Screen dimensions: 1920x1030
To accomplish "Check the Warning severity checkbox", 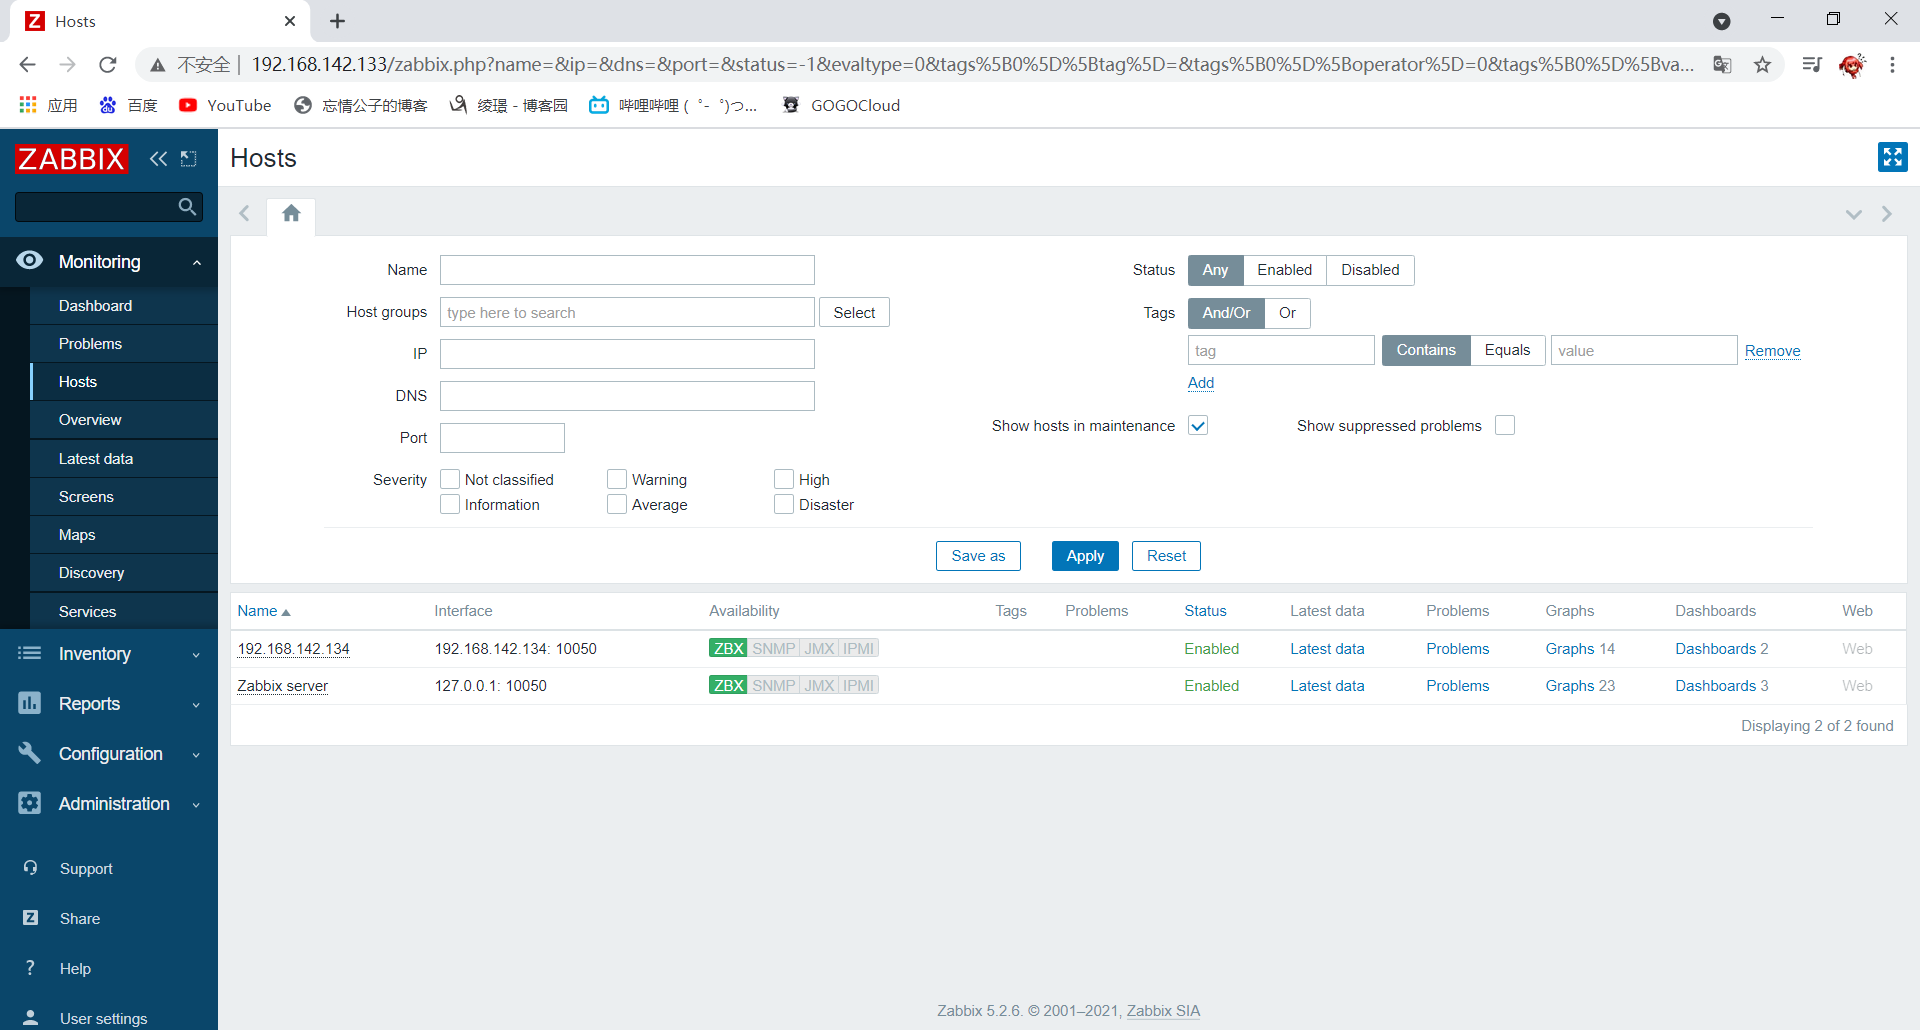I will [x=617, y=479].
